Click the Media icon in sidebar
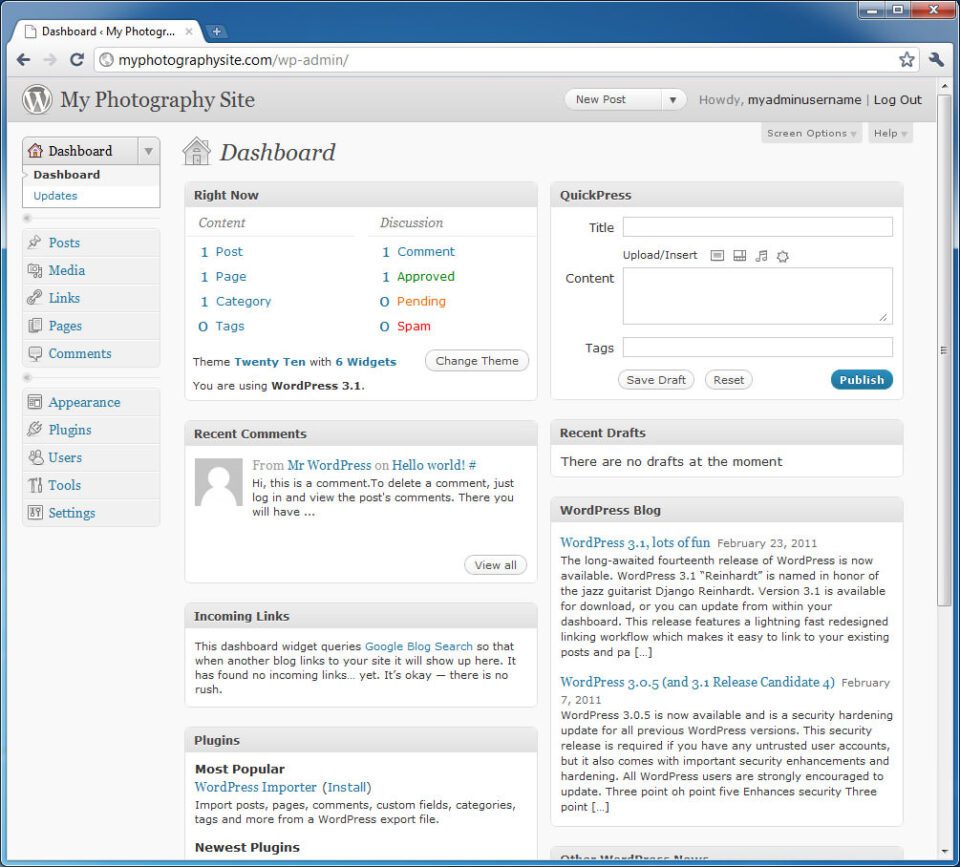This screenshot has height=867, width=960. pos(34,270)
